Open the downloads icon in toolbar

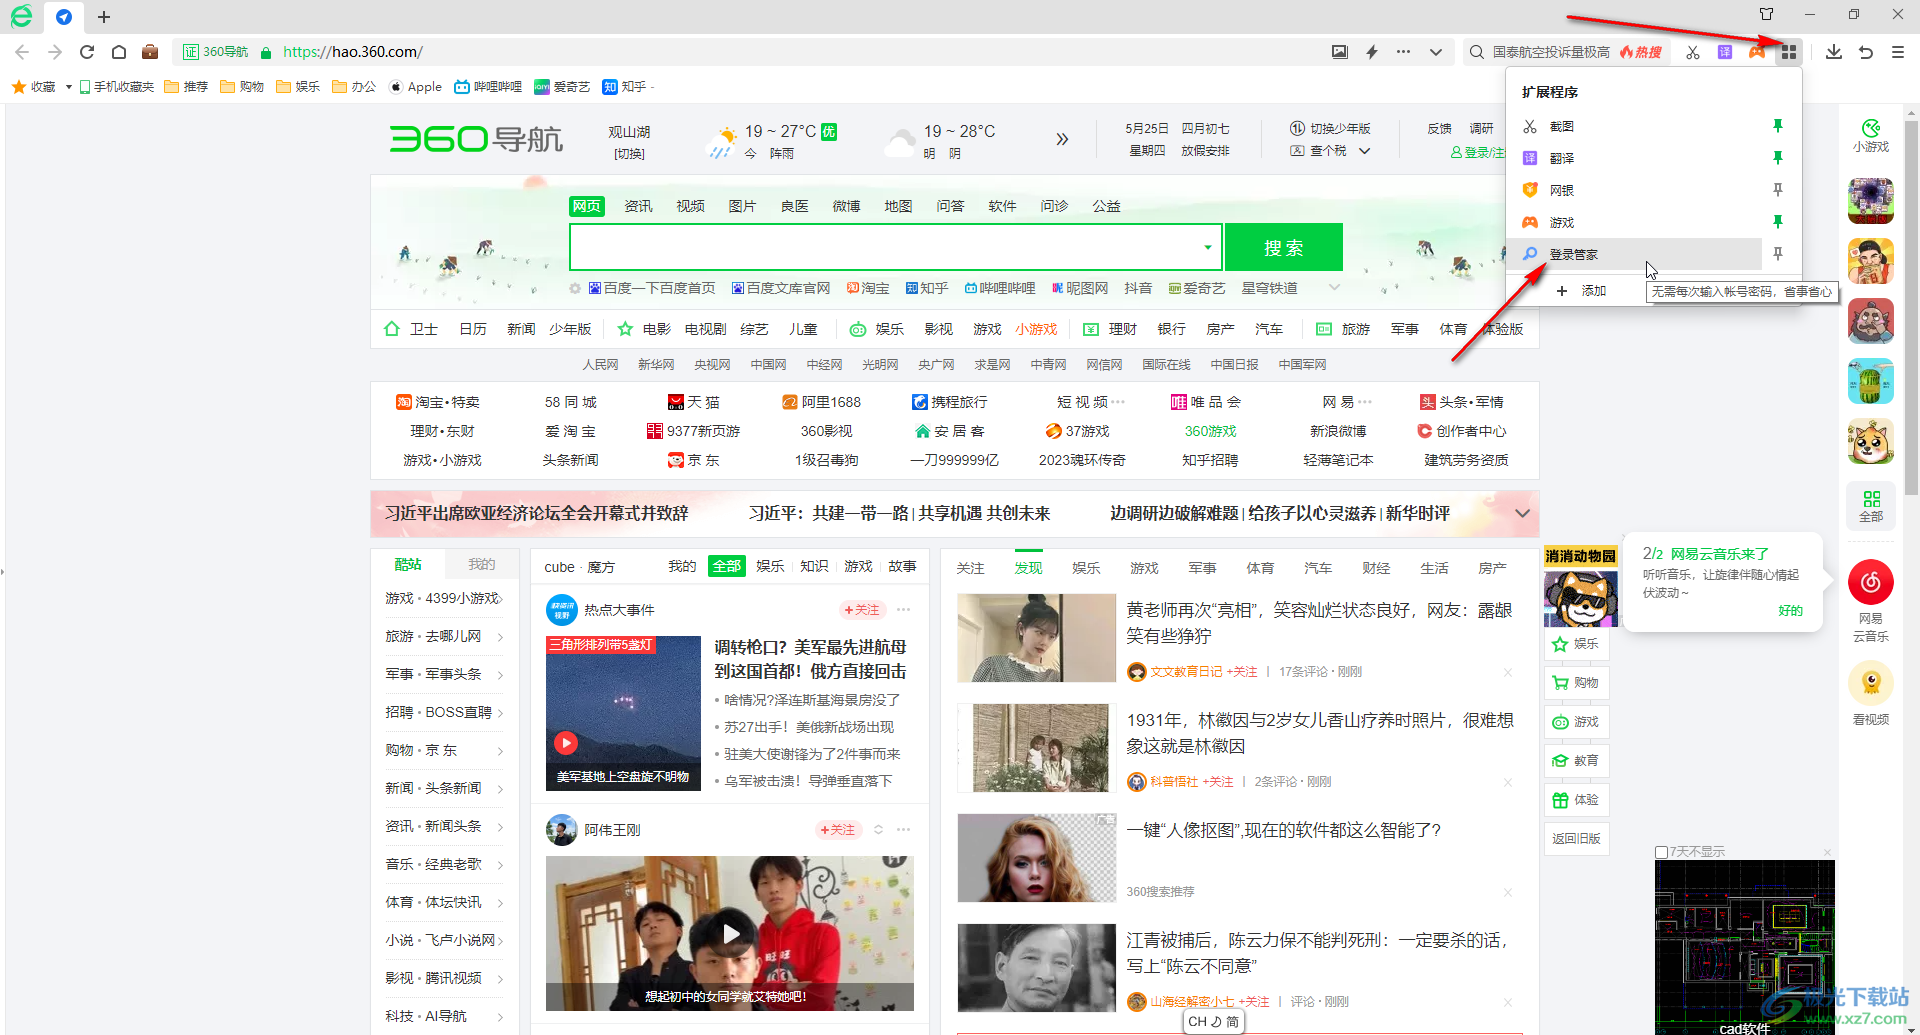(x=1834, y=52)
